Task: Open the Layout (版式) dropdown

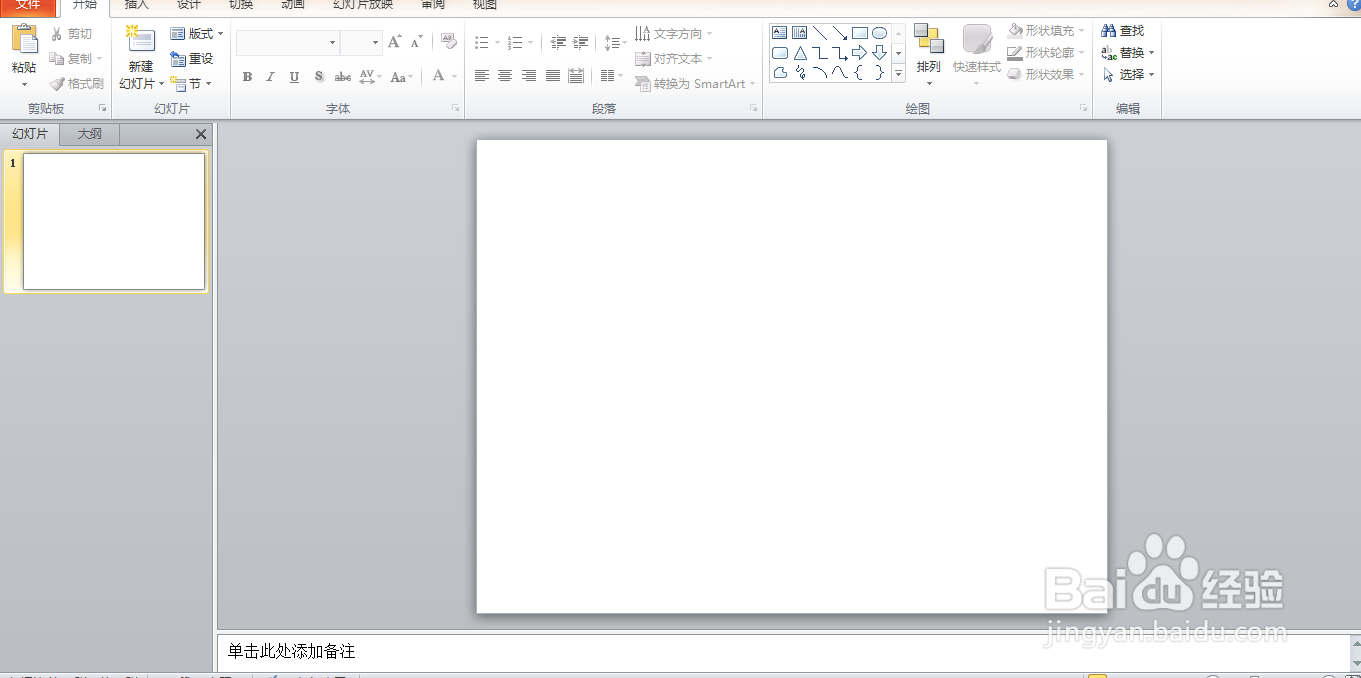Action: point(197,34)
